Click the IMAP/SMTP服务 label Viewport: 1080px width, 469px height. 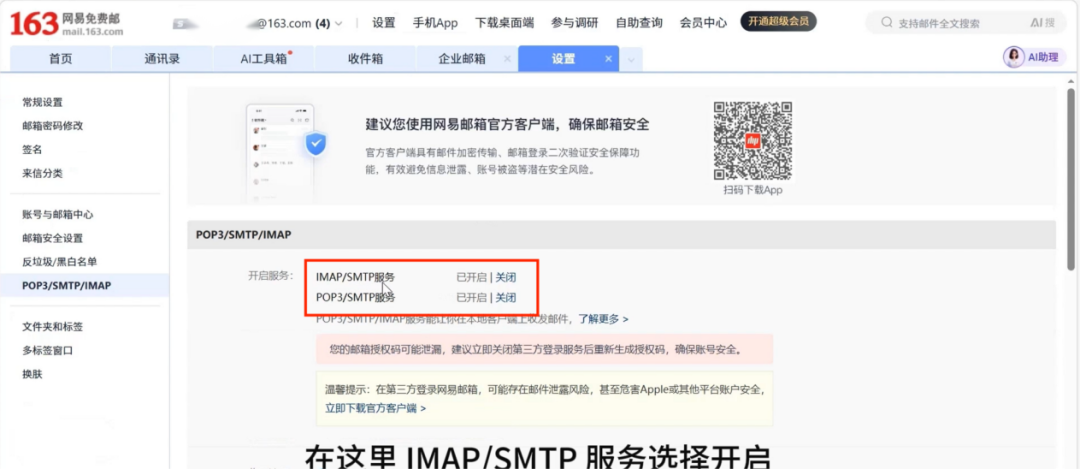[x=355, y=278]
